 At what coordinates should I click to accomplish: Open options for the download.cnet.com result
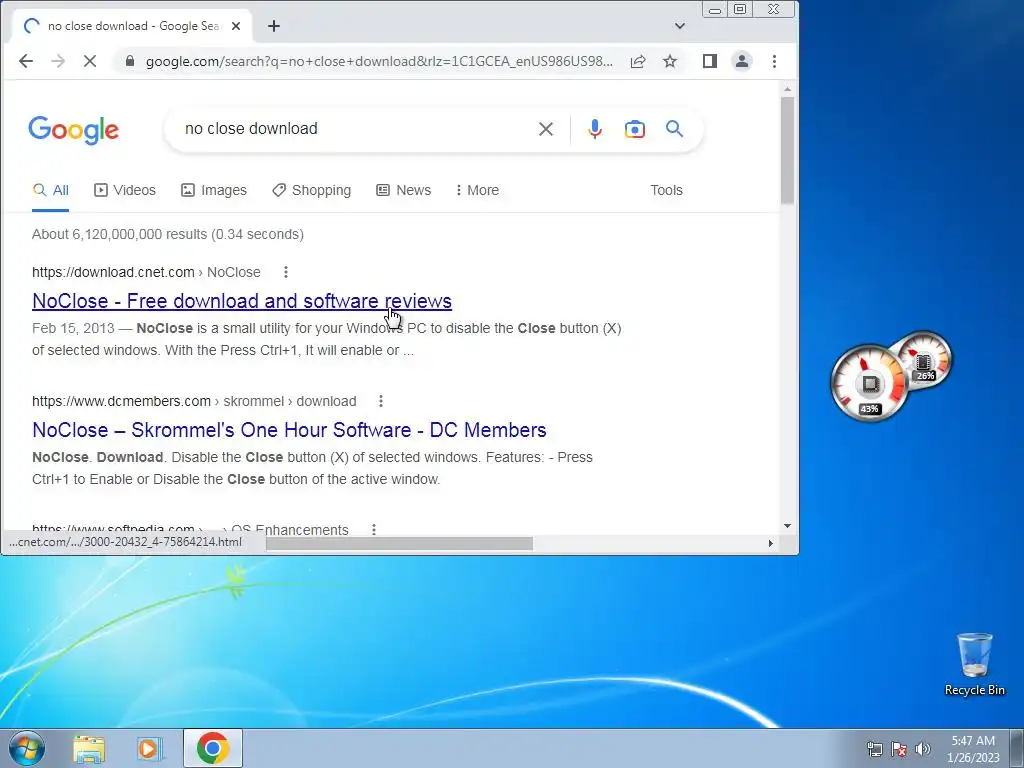(x=285, y=272)
